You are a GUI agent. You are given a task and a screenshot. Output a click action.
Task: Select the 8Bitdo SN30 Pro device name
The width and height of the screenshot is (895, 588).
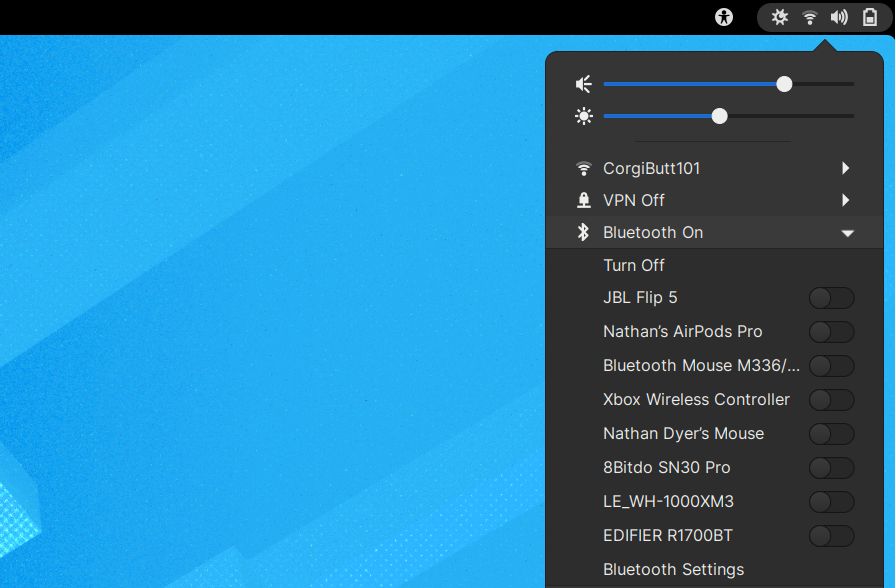pos(667,468)
